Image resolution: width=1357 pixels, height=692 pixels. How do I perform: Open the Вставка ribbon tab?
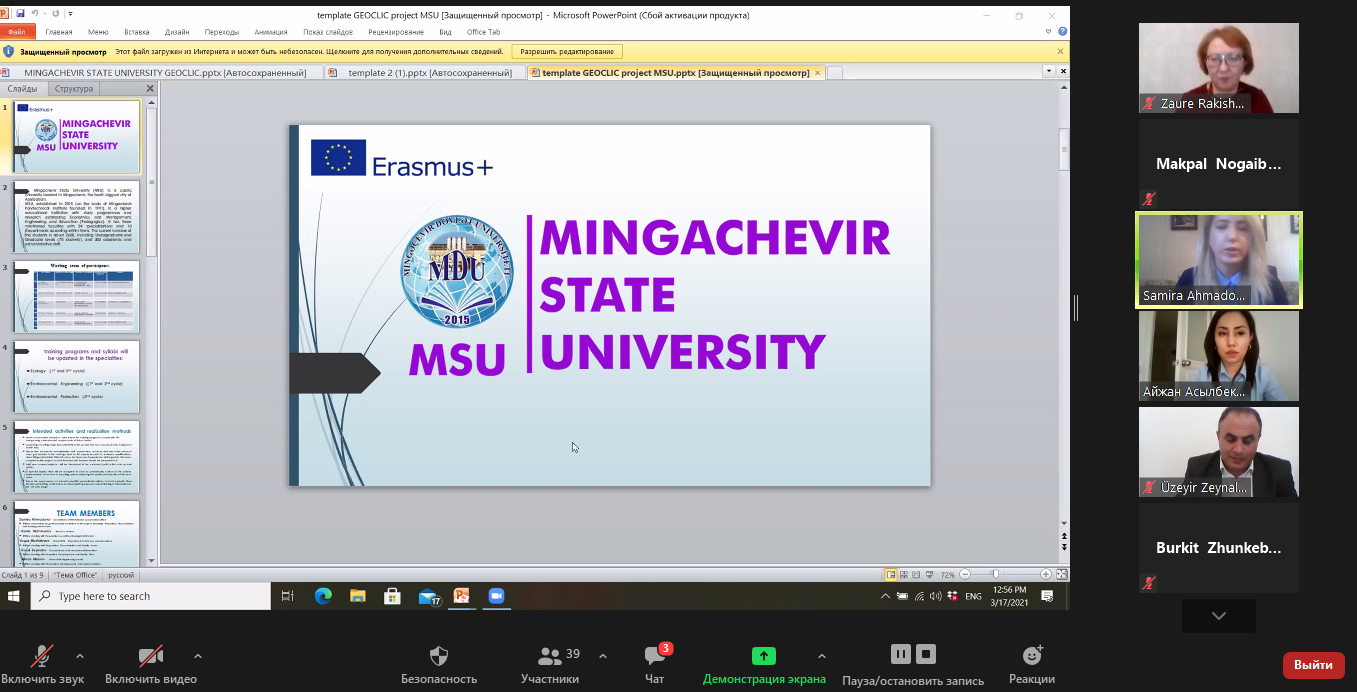pyautogui.click(x=137, y=32)
